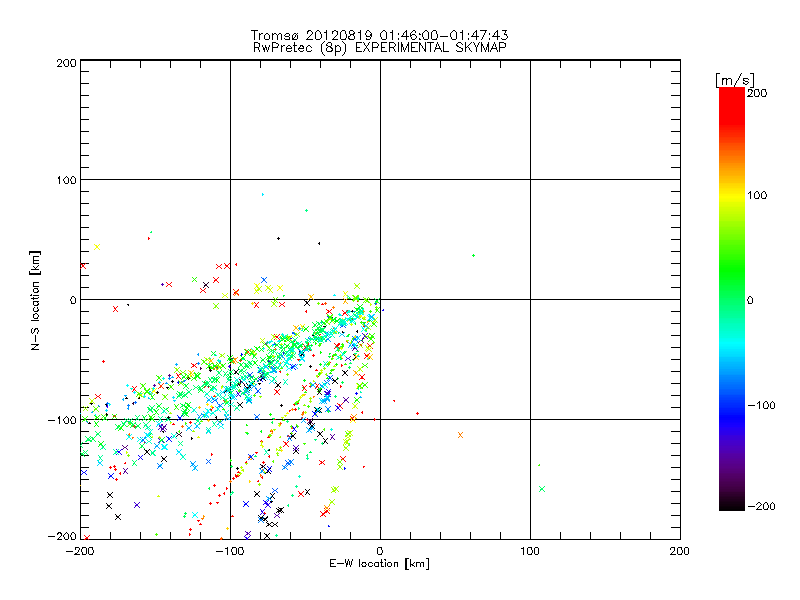Click the y-axis '-100' tick label
Screen dimensions: 800x600
62,420
